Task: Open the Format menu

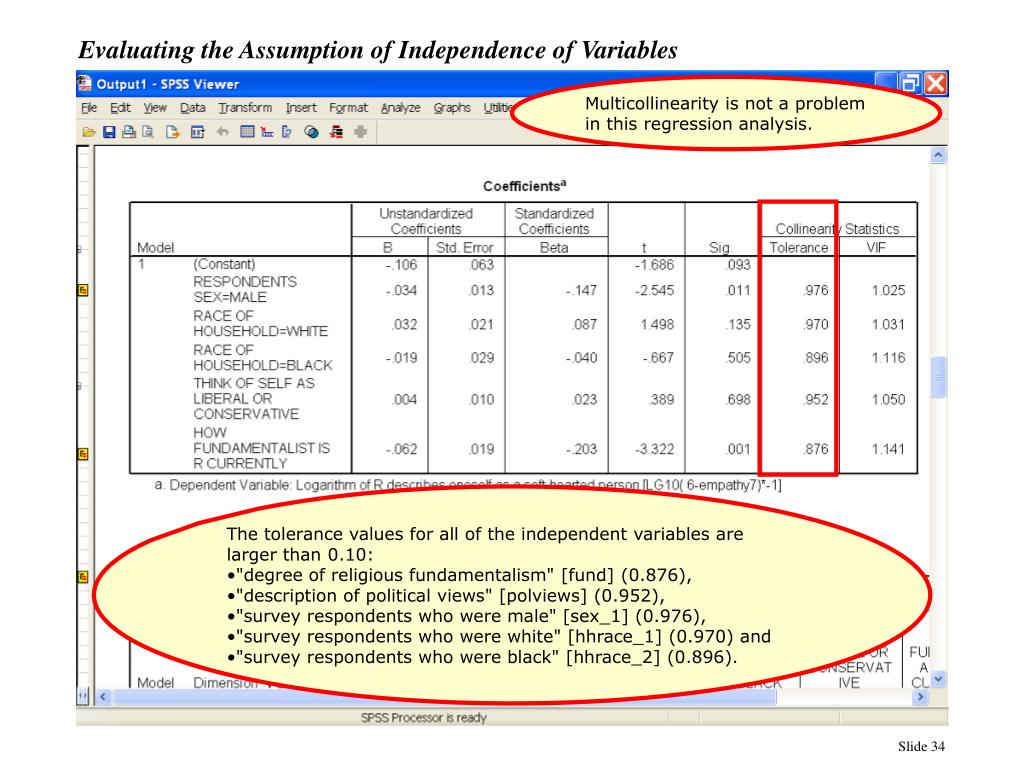Action: pos(349,108)
